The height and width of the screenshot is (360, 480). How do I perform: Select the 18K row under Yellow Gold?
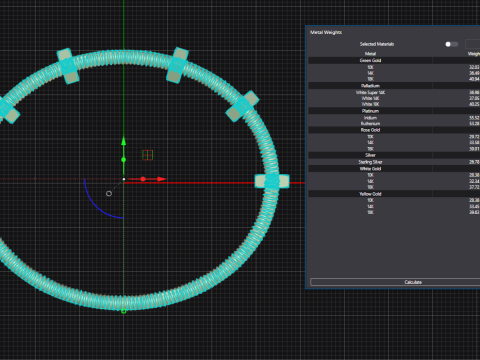coord(394,212)
